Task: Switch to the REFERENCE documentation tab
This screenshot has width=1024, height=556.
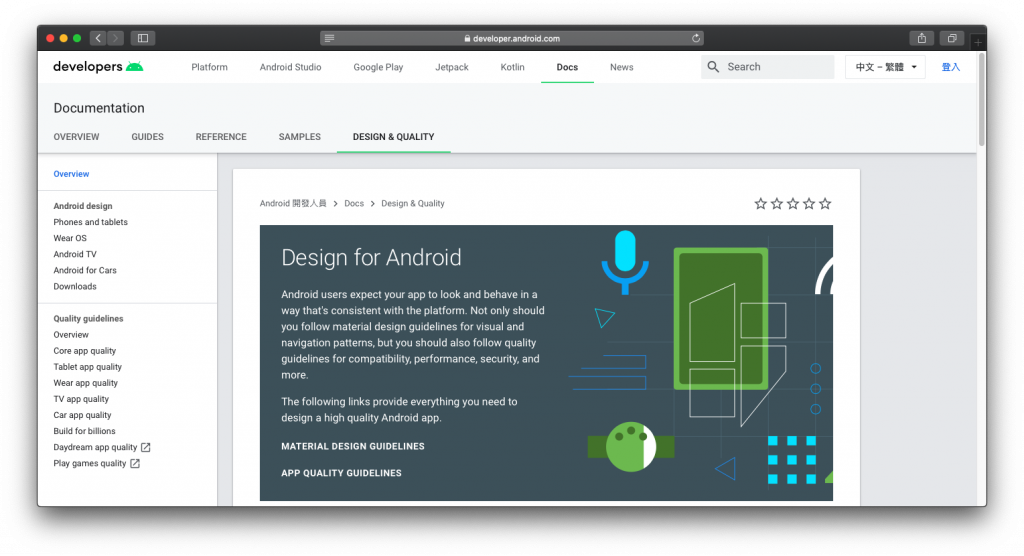Action: [x=221, y=137]
